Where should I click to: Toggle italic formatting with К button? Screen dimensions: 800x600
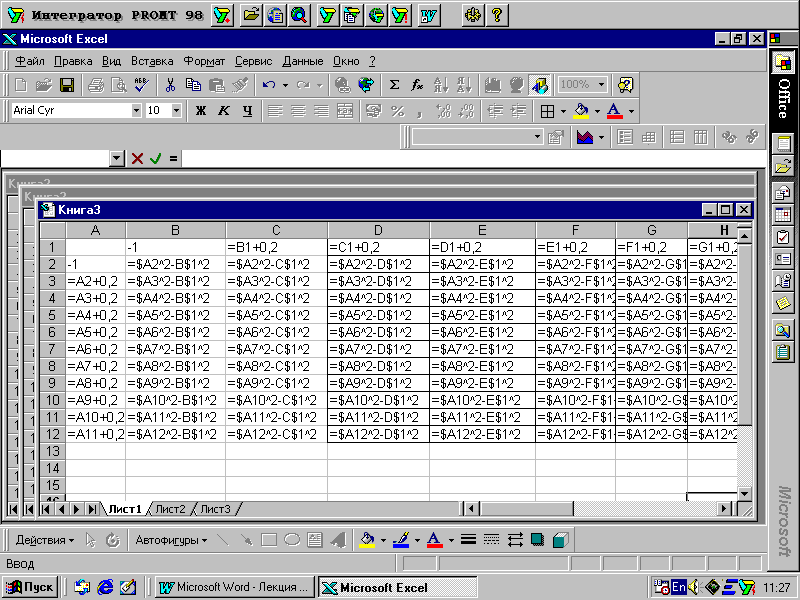[224, 111]
